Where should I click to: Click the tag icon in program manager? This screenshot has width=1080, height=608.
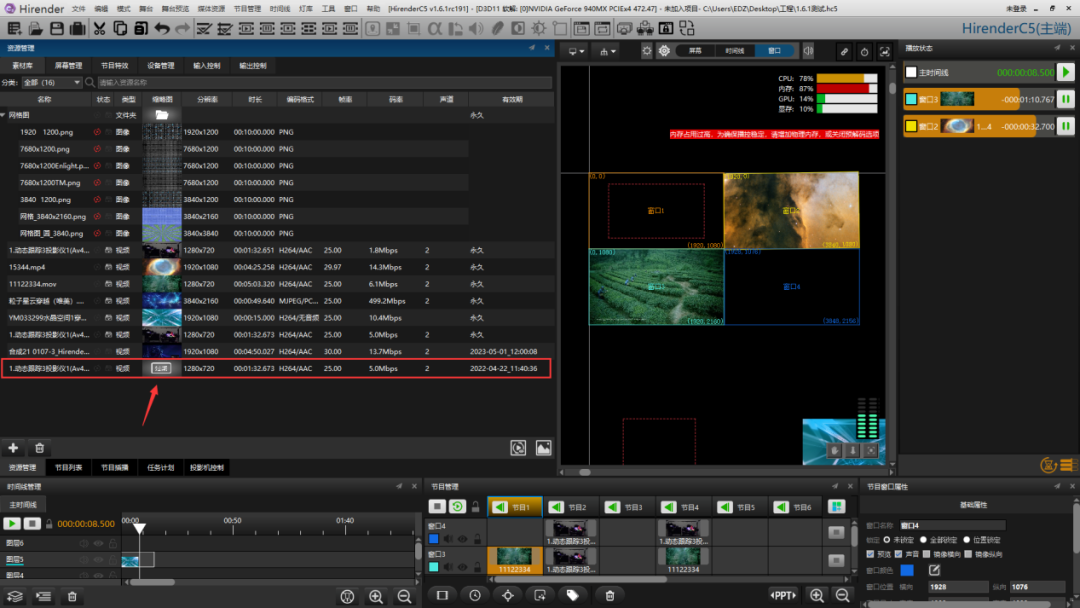pos(572,596)
